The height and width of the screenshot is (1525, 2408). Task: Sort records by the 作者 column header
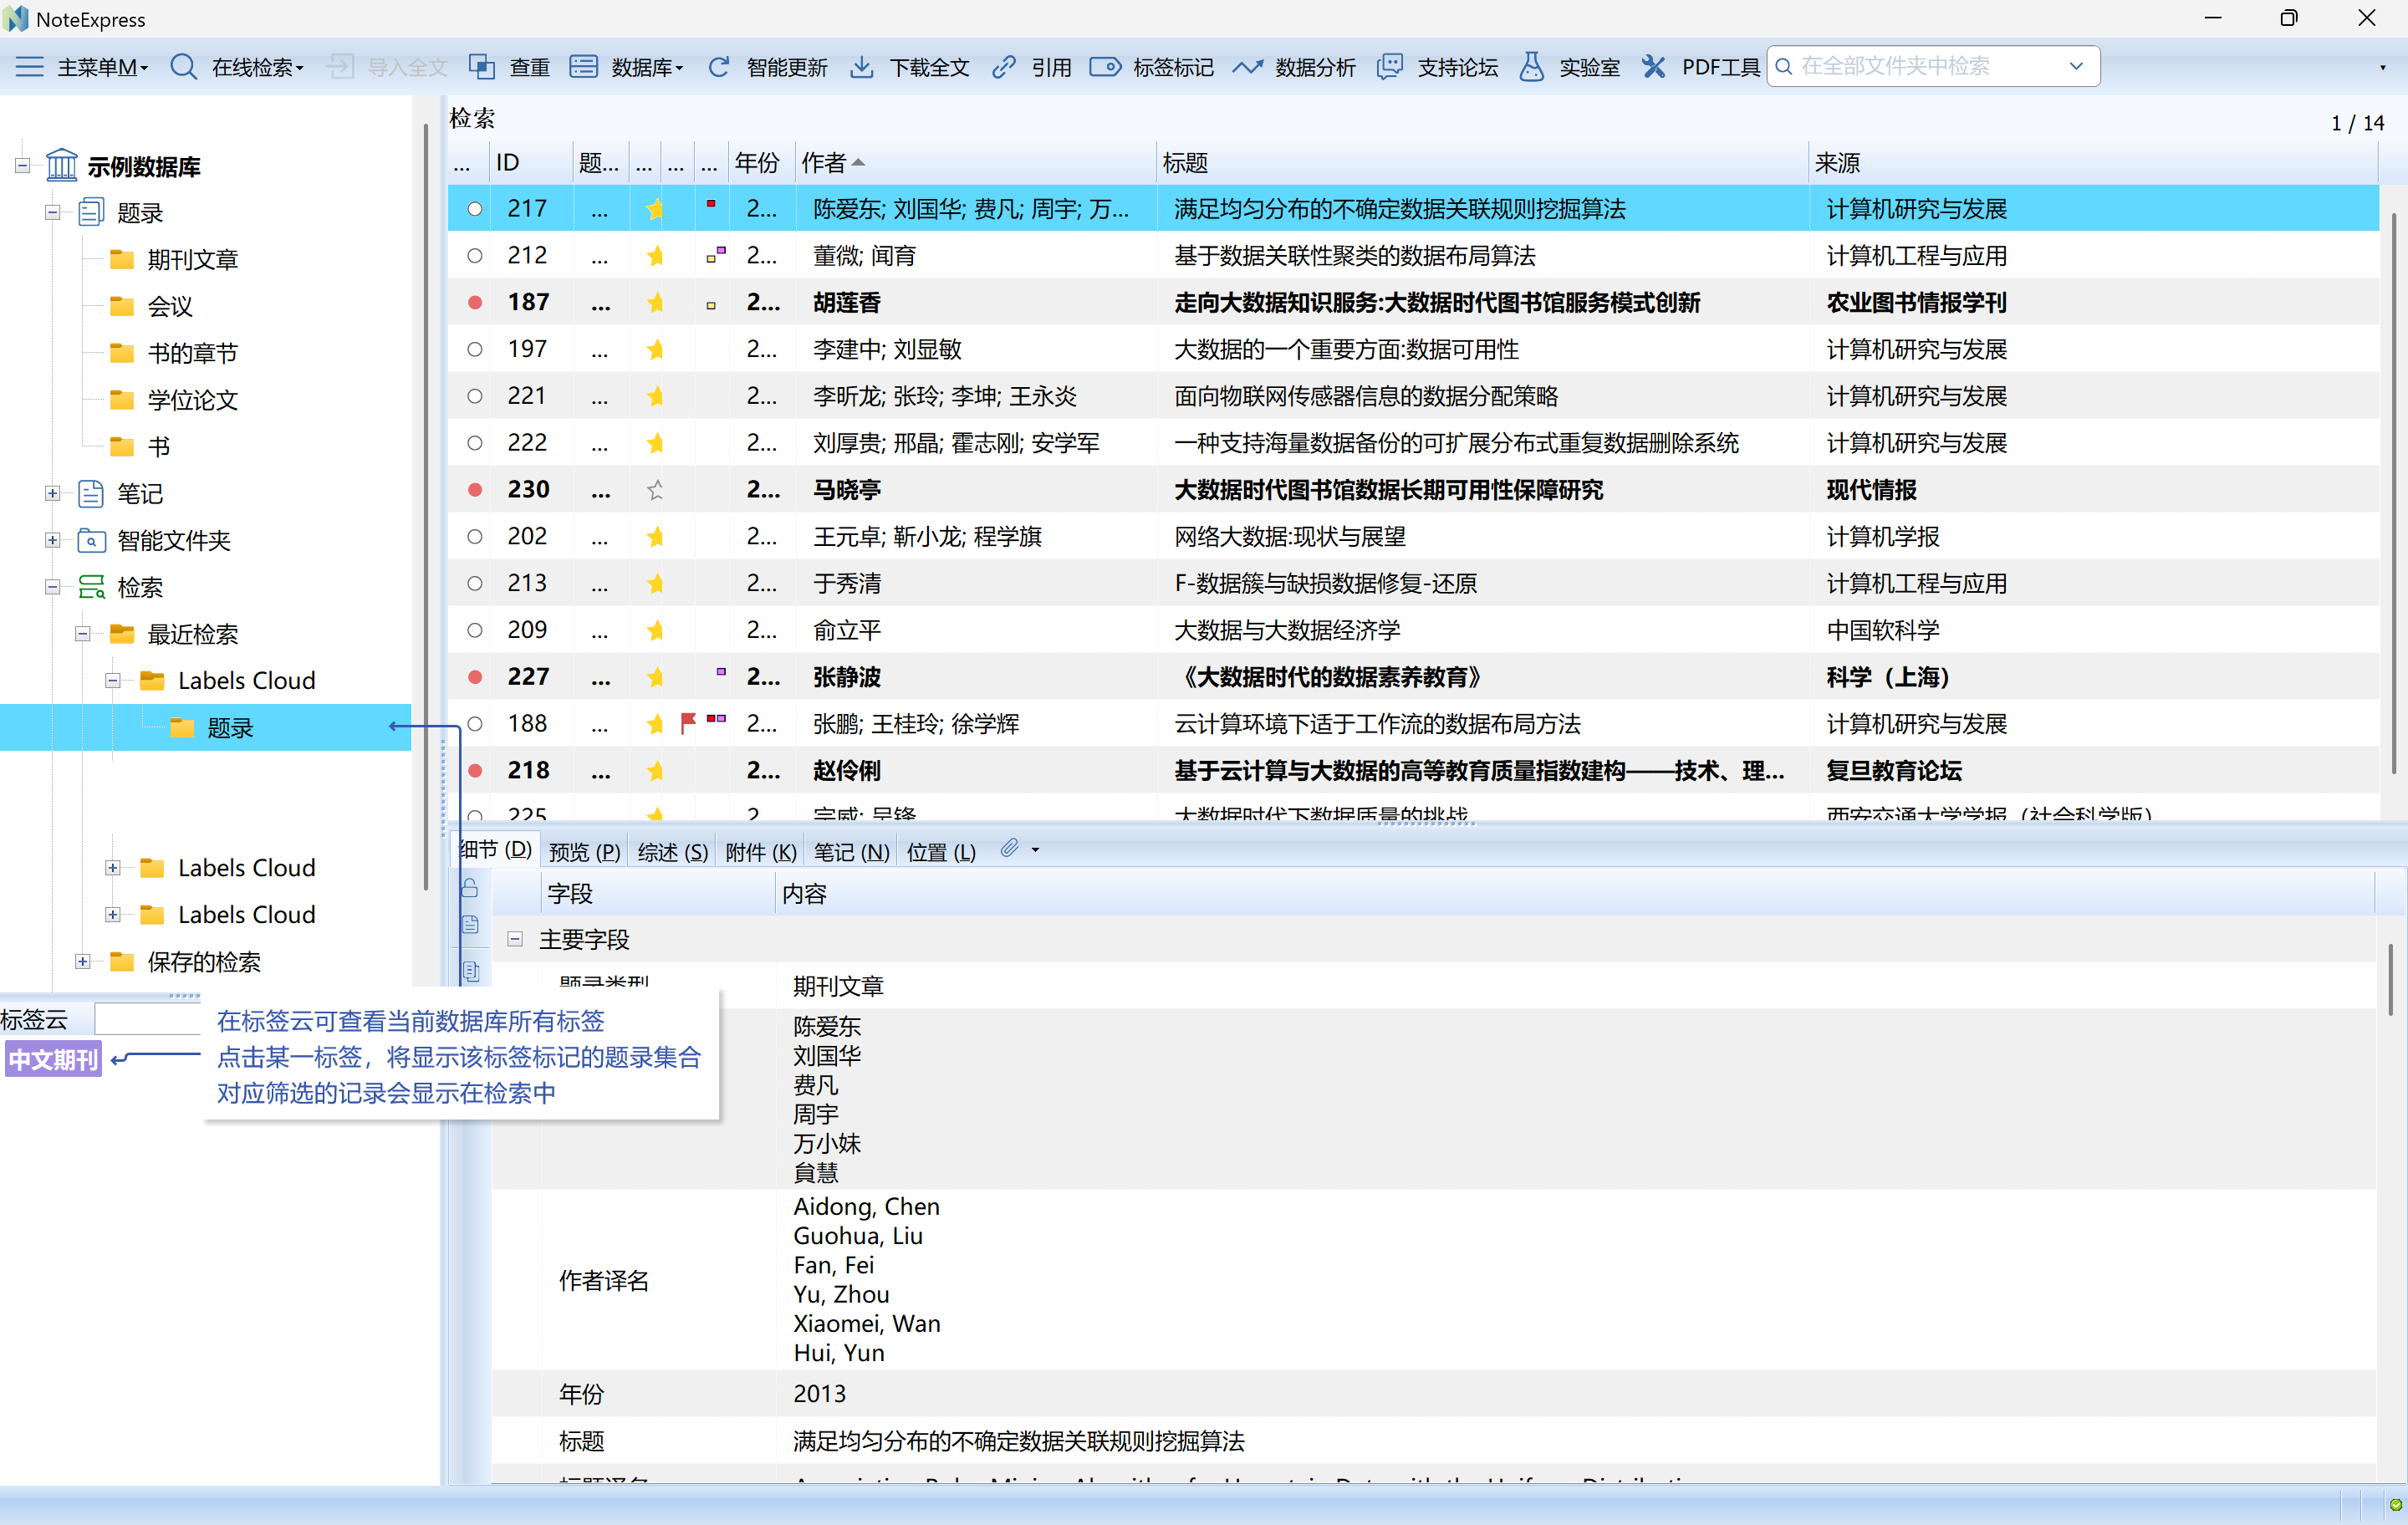[830, 161]
